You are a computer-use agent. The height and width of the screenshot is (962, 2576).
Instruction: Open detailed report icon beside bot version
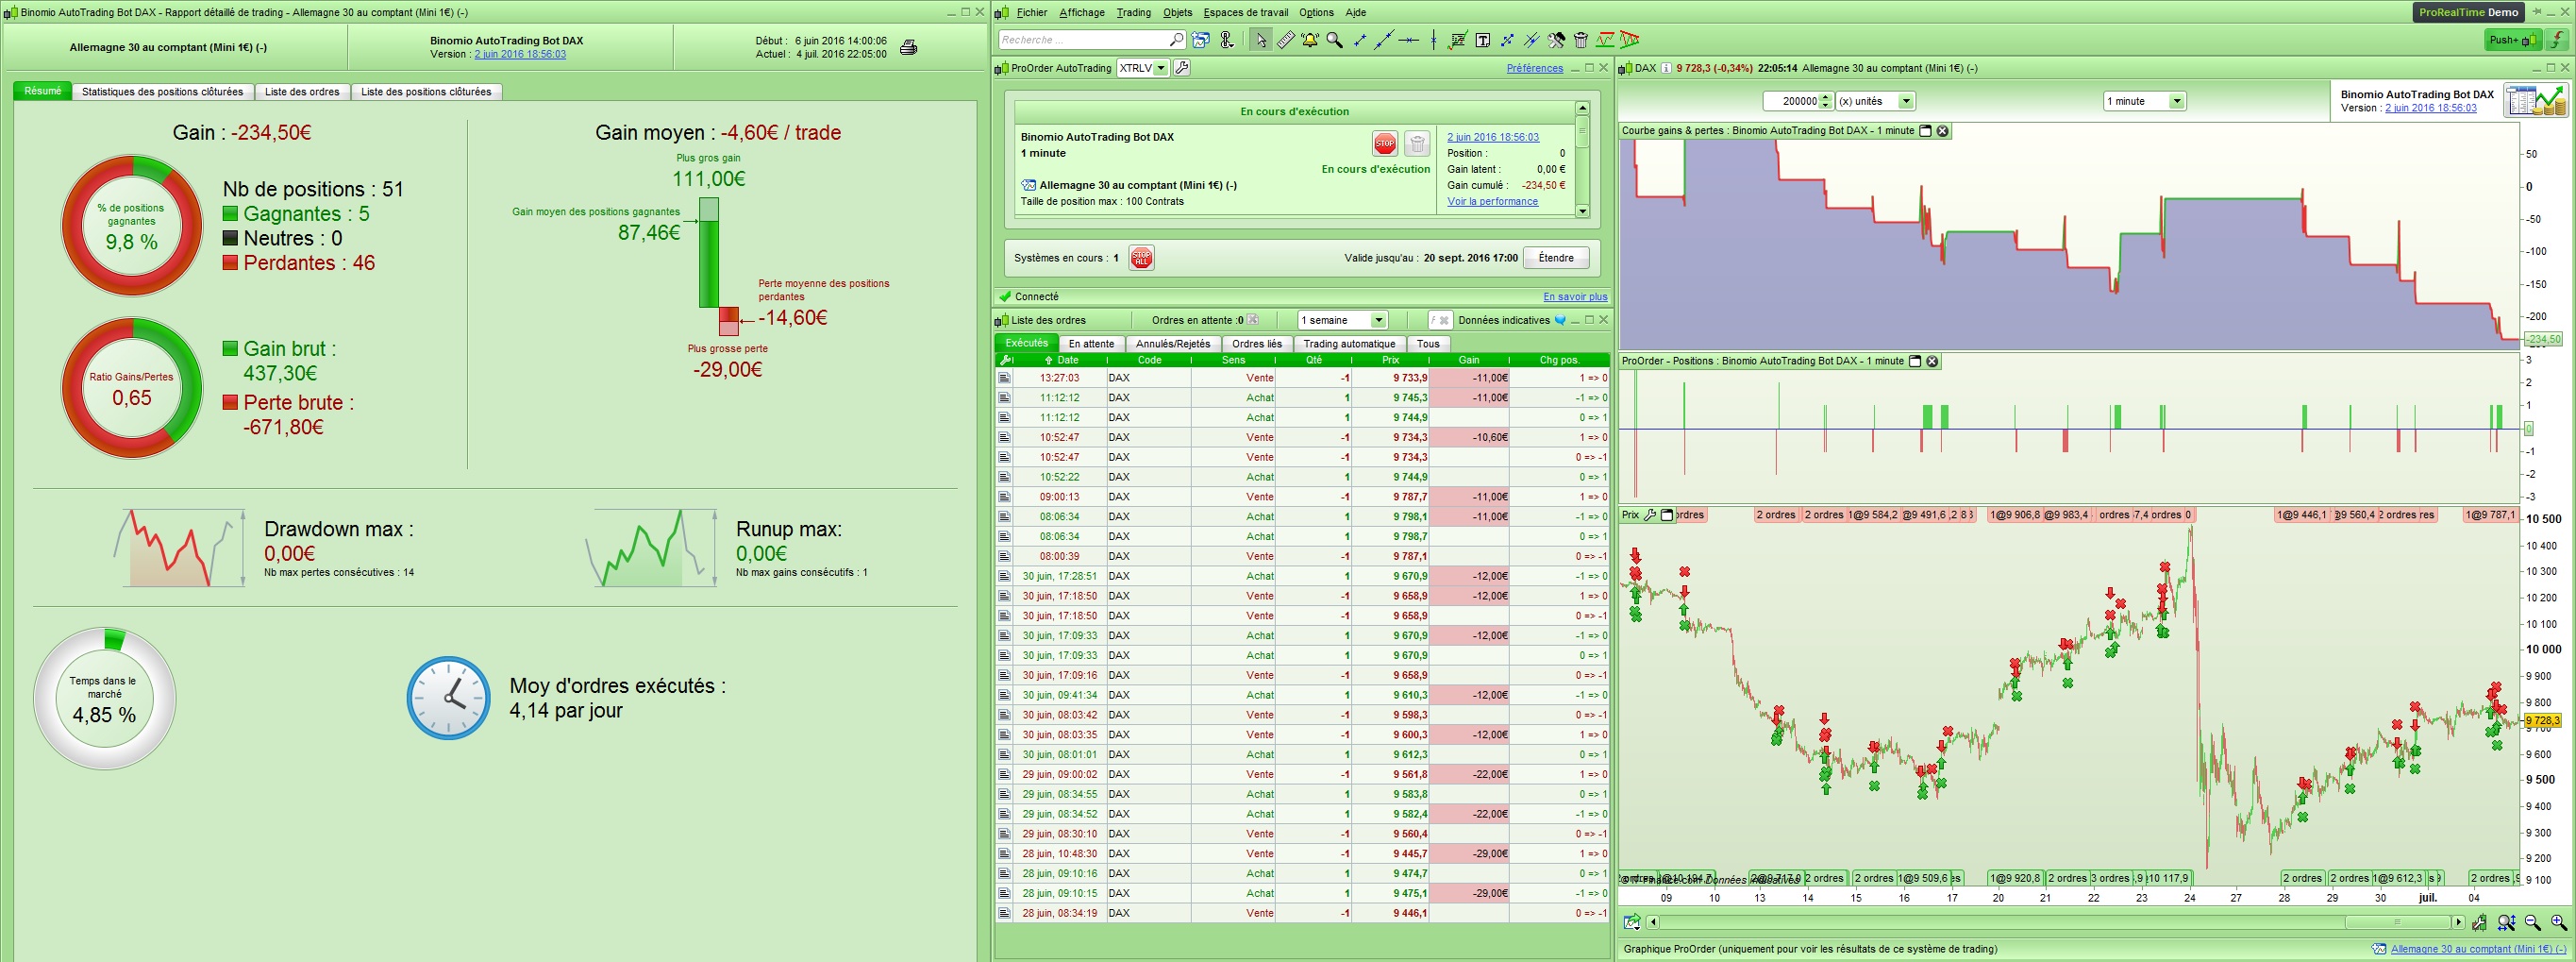coord(2535,101)
